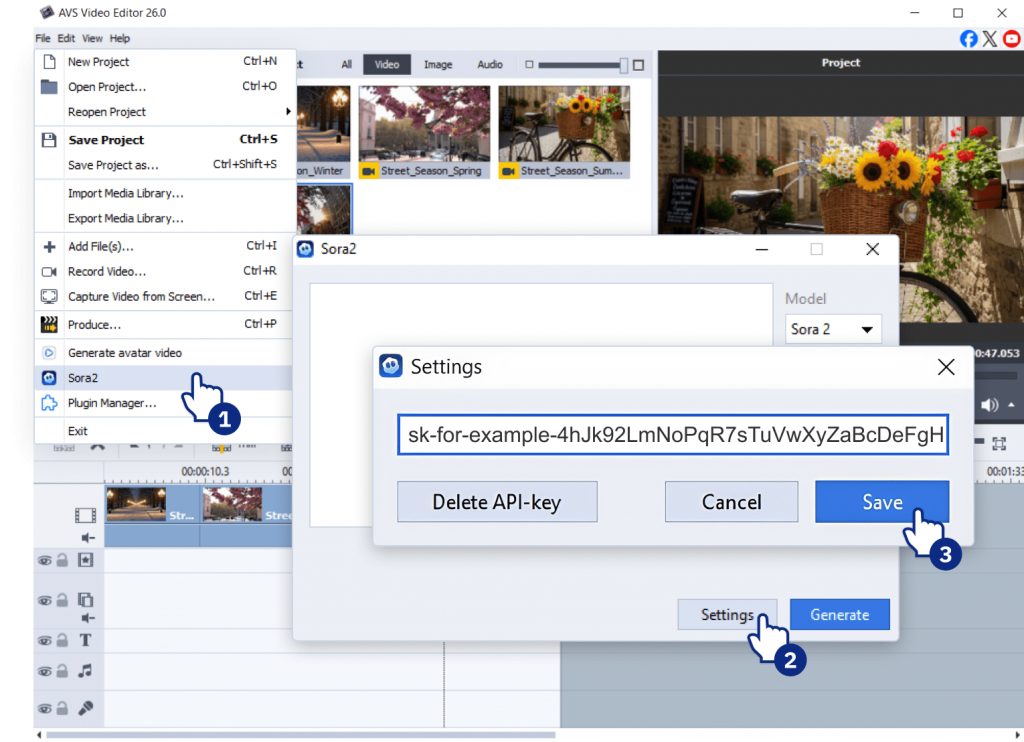Hide the text track using its eye icon
The image size is (1024, 742).
[x=44, y=640]
